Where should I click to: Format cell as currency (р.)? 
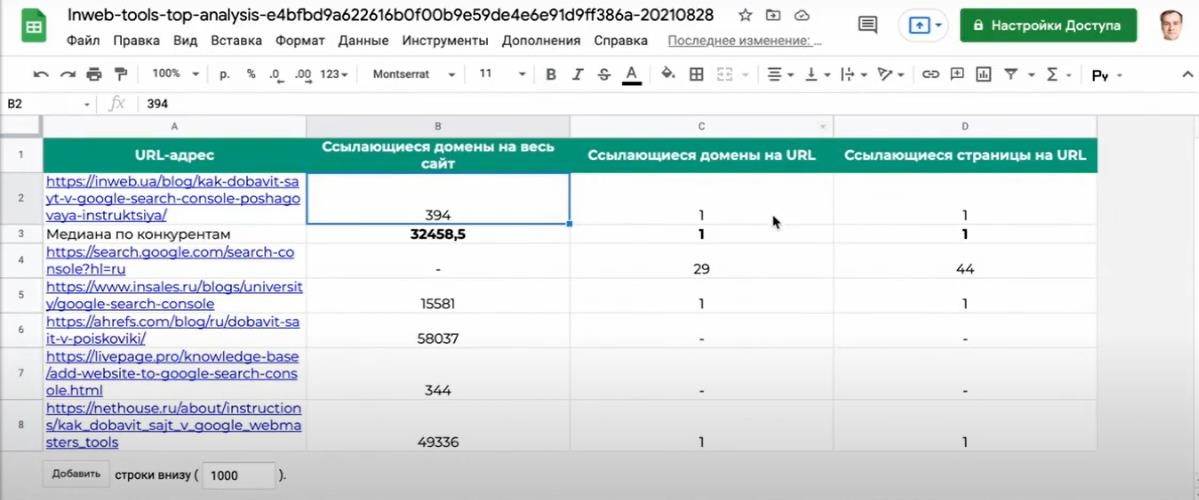[x=225, y=74]
